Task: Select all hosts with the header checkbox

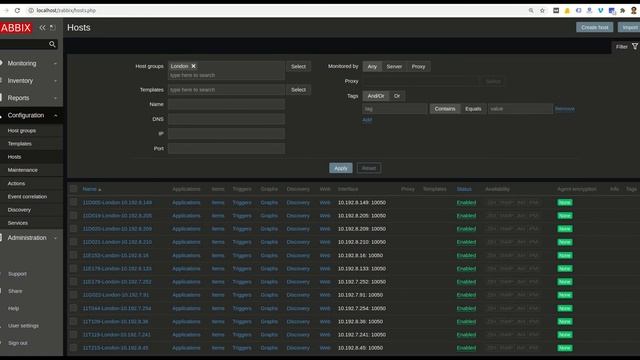Action: pyautogui.click(x=73, y=189)
